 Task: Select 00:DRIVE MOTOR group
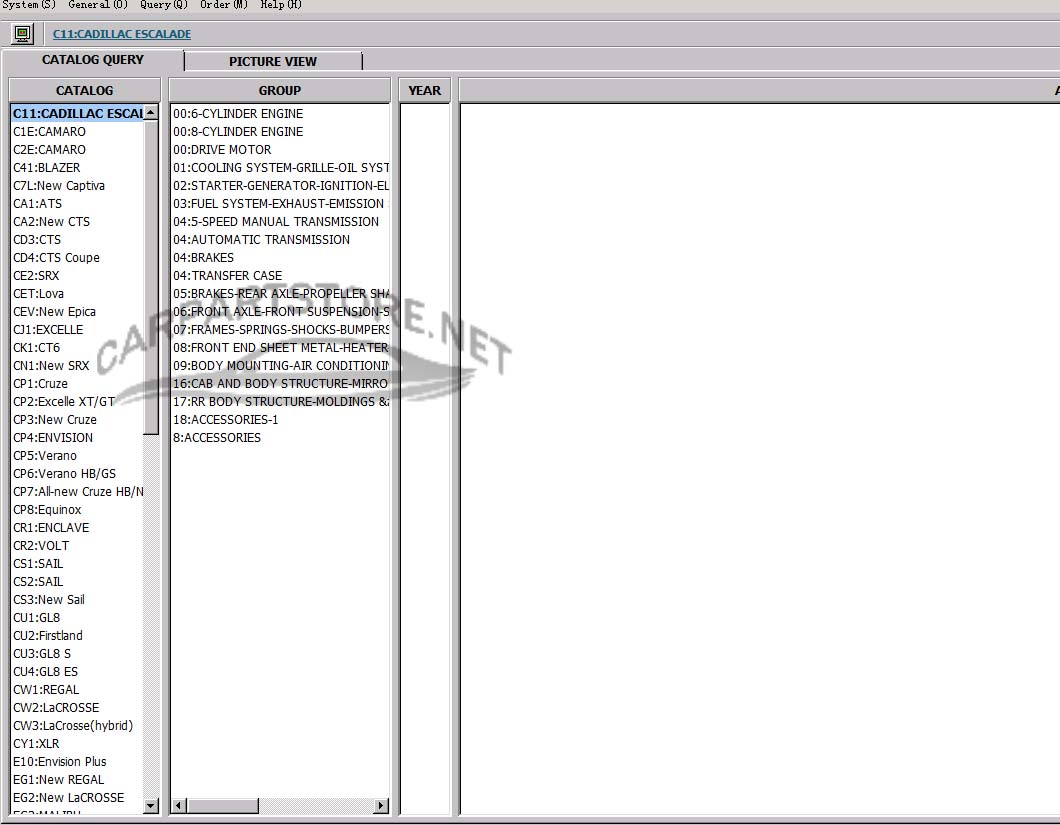[x=222, y=150]
